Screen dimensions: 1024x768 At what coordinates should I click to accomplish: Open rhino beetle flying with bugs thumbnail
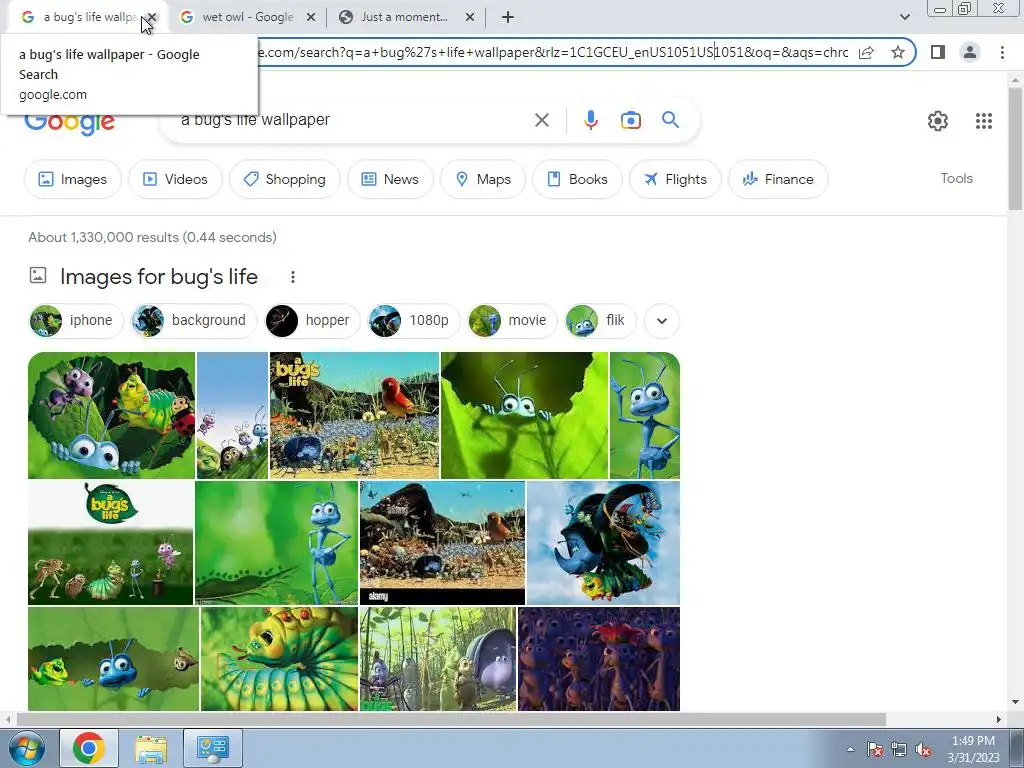(x=603, y=543)
